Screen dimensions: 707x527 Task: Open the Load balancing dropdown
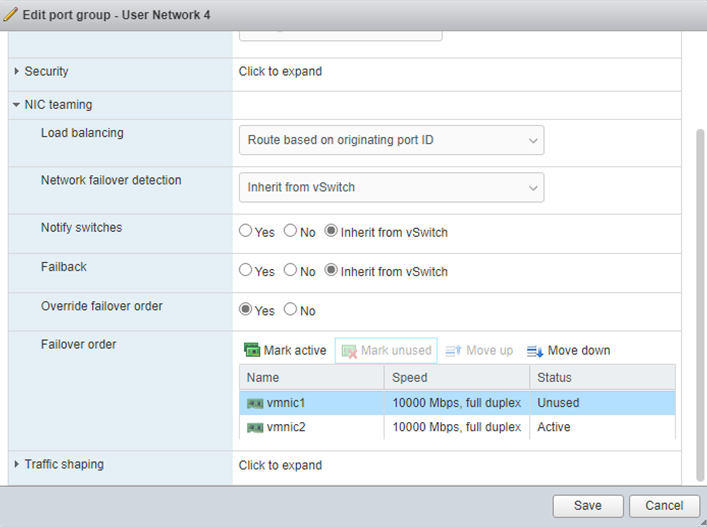[x=391, y=140]
